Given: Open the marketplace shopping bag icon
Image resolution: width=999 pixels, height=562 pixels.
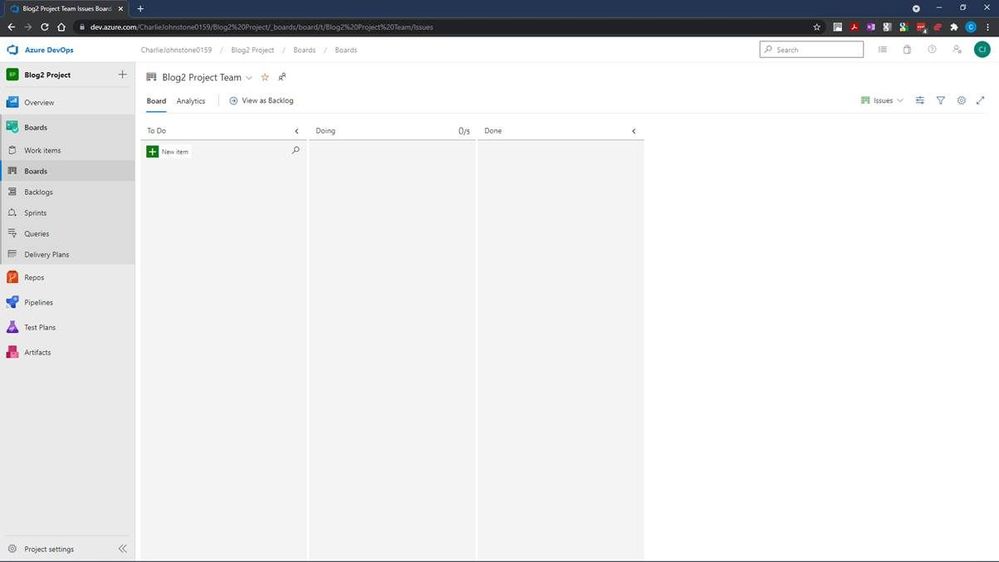Looking at the screenshot, I should (907, 50).
